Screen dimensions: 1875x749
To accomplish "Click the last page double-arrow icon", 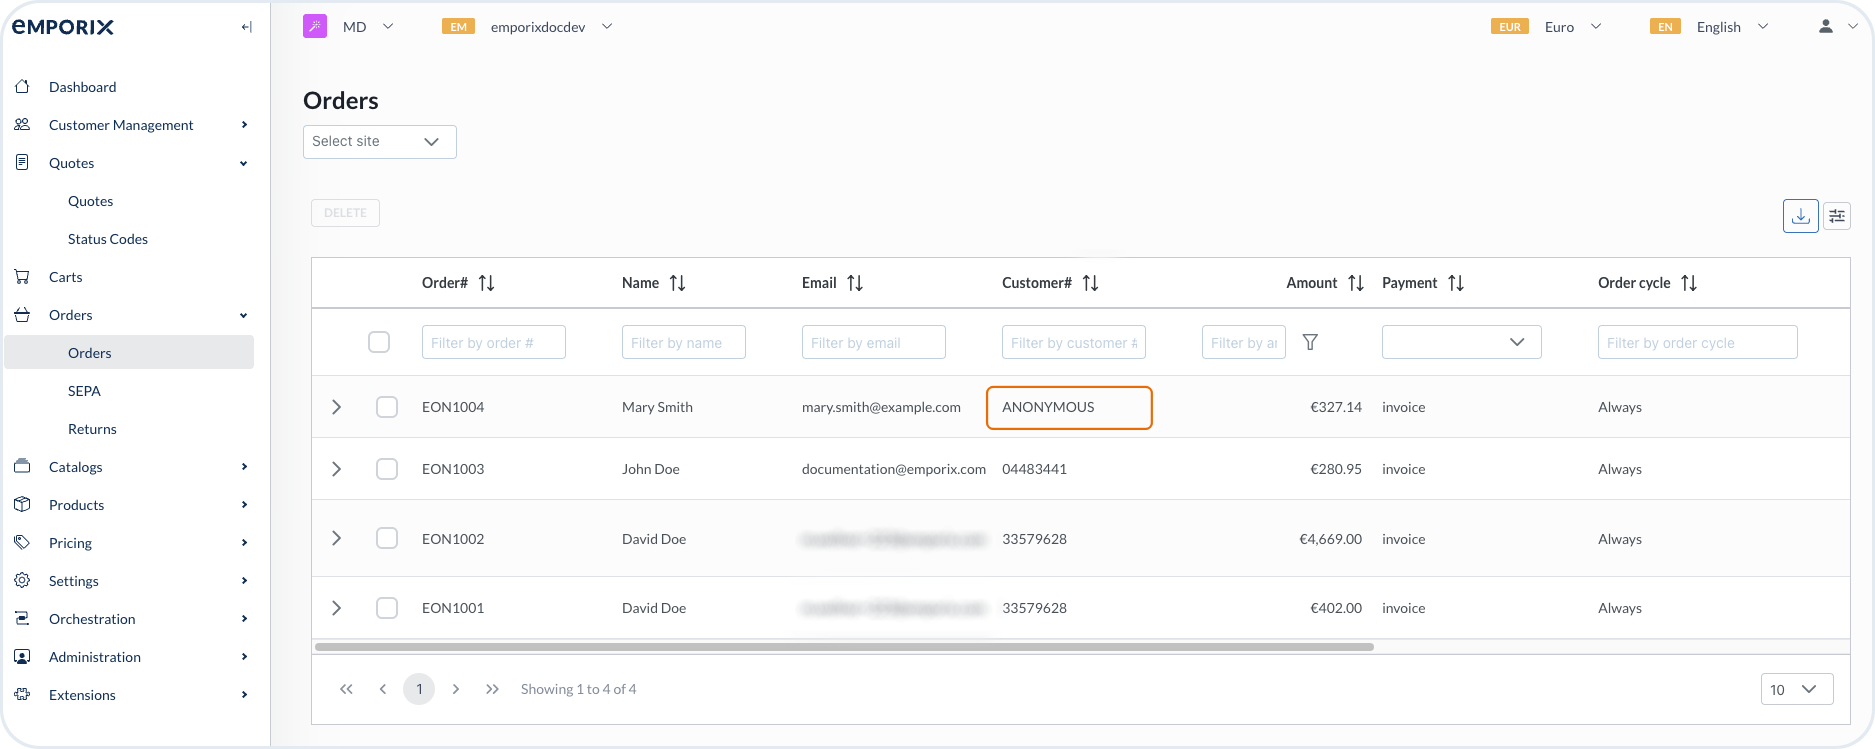I will (492, 689).
